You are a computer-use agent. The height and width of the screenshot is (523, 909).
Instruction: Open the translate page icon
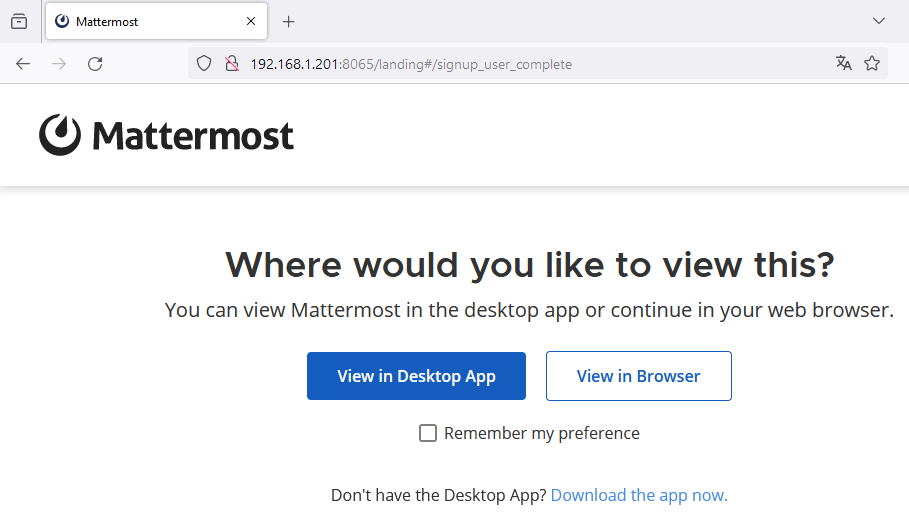(x=843, y=63)
